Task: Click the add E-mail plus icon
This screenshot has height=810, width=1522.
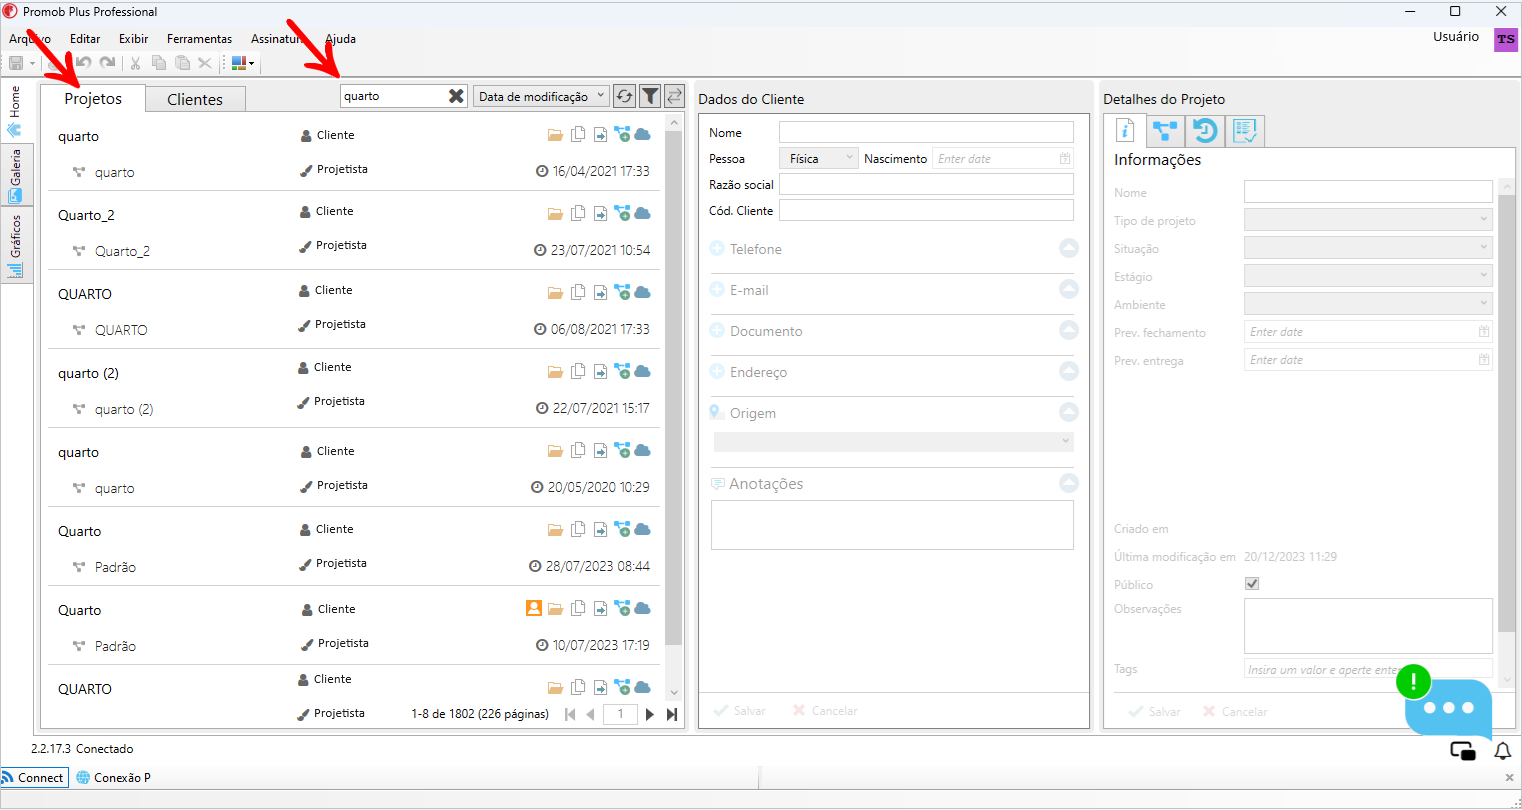Action: [717, 289]
